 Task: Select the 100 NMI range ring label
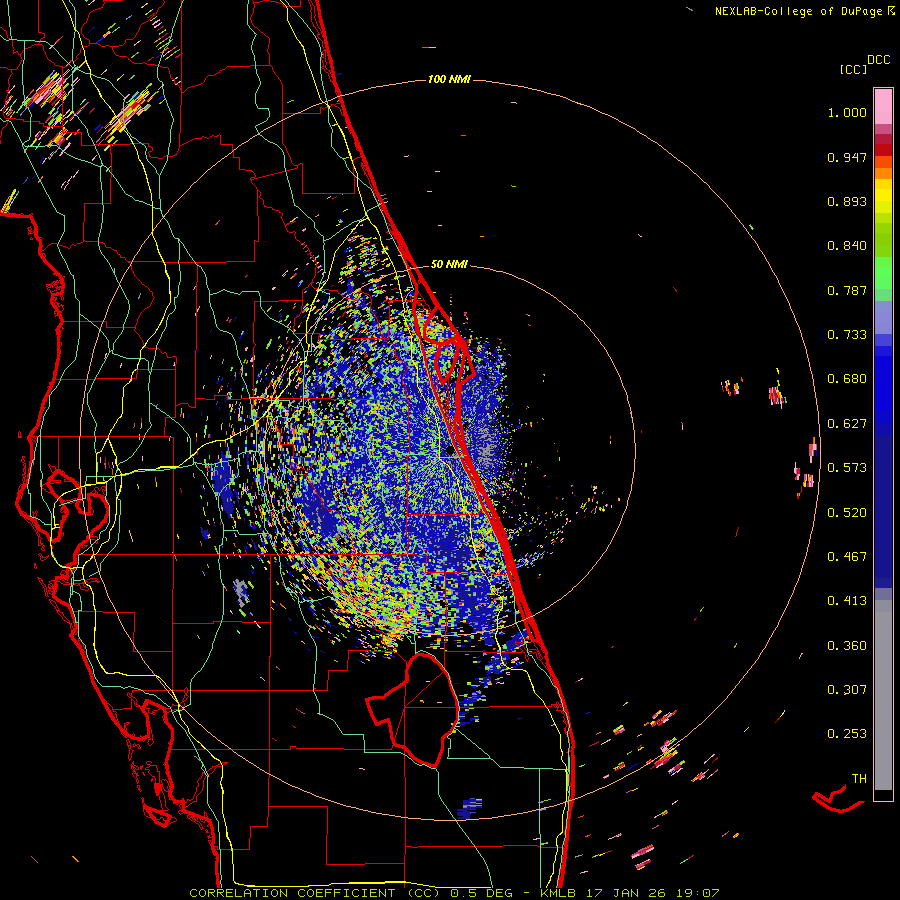click(x=449, y=79)
